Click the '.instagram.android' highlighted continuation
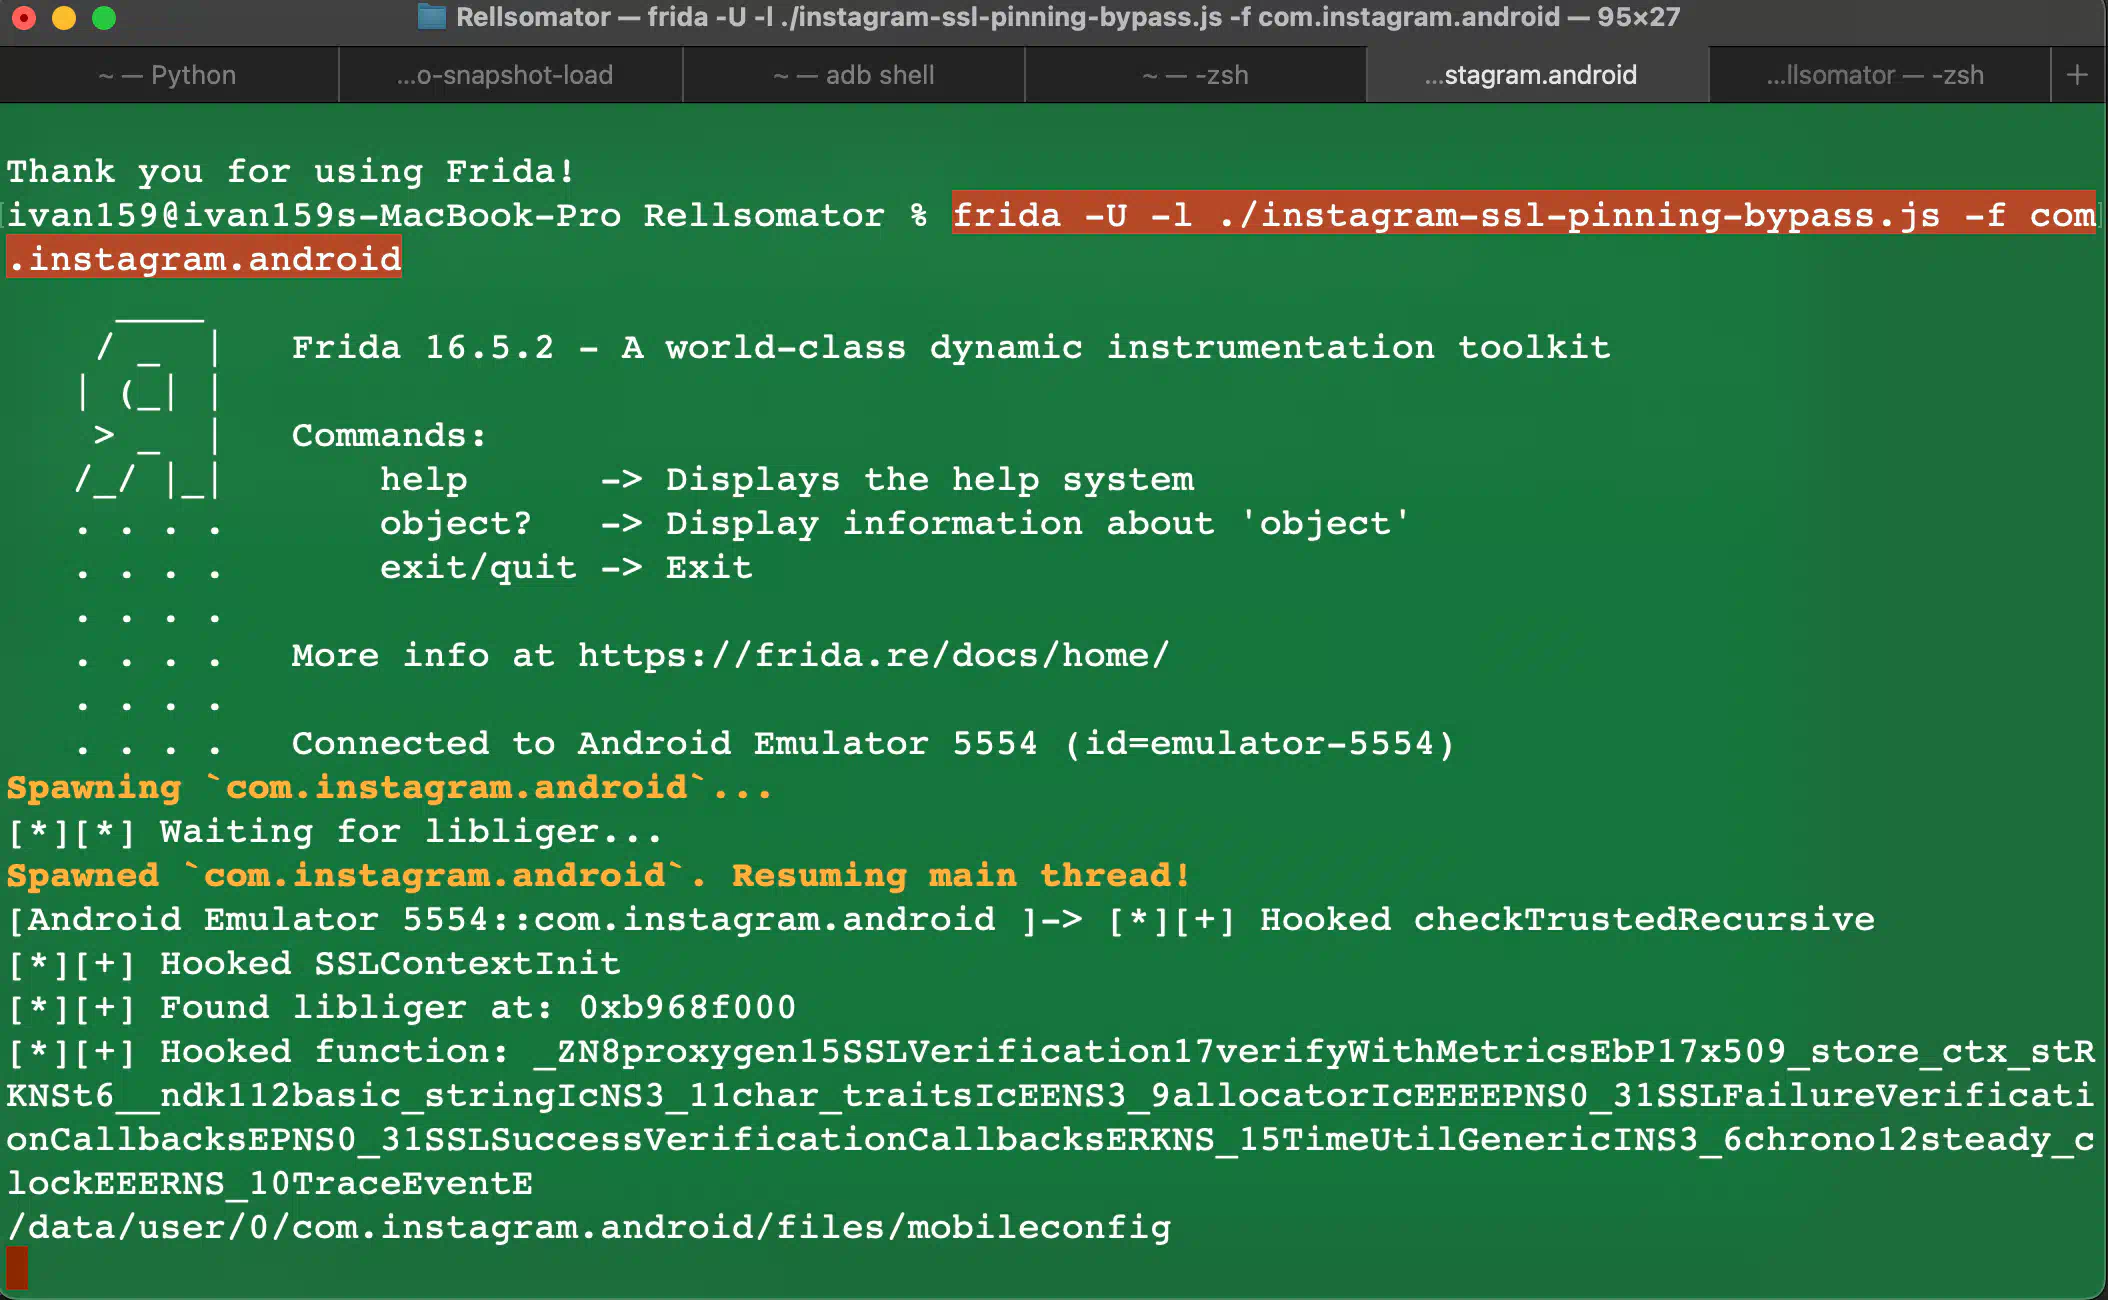 point(204,259)
